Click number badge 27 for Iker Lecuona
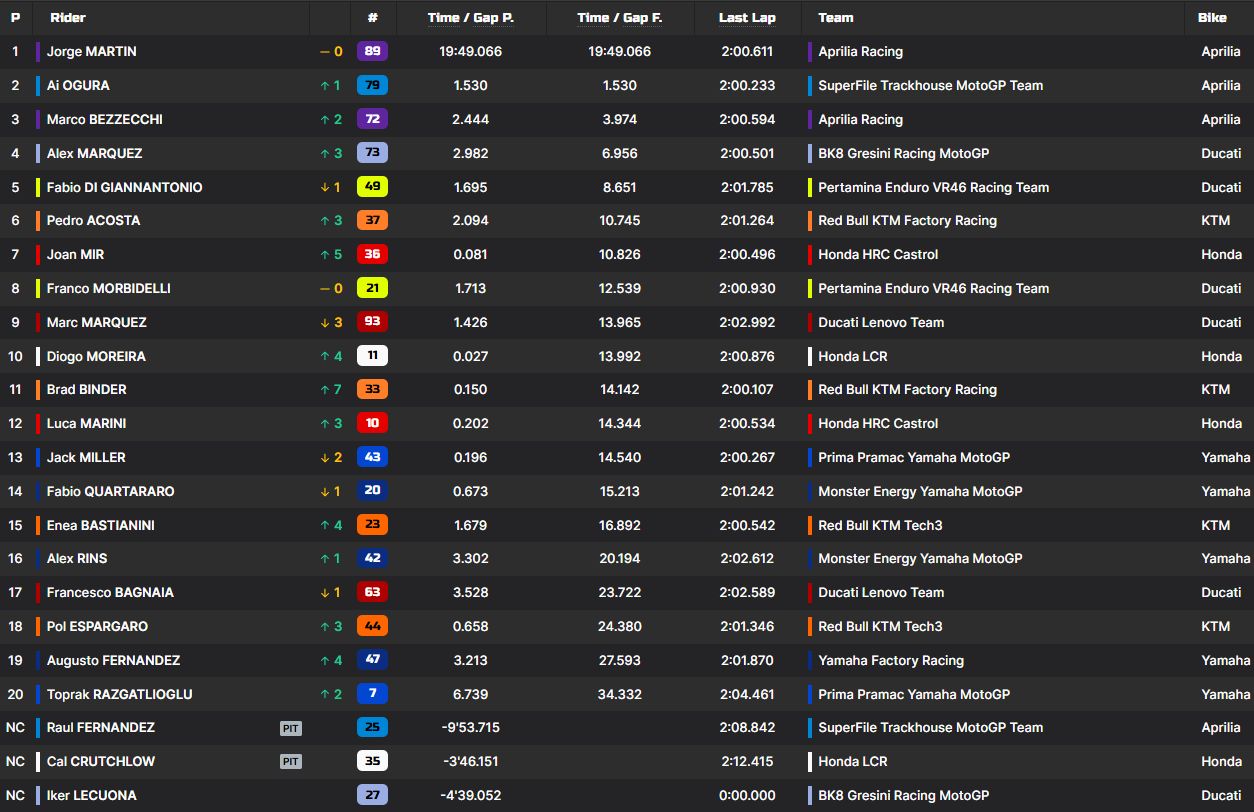1254x812 pixels. point(372,795)
